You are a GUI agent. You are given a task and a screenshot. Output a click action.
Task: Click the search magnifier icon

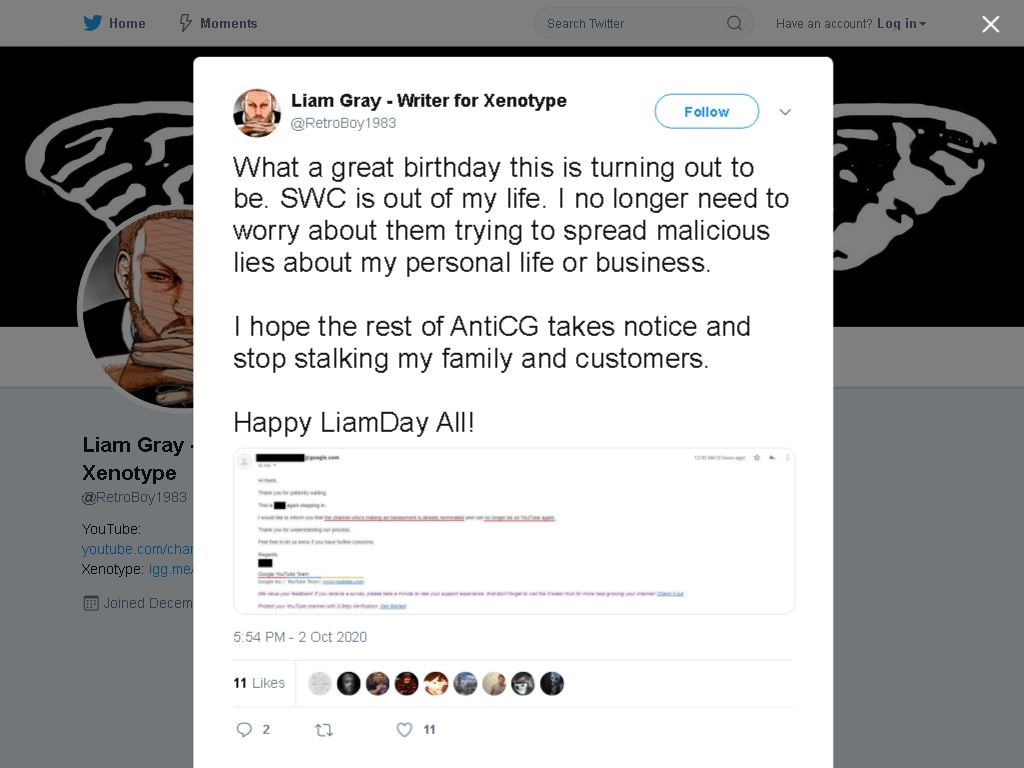[734, 24]
